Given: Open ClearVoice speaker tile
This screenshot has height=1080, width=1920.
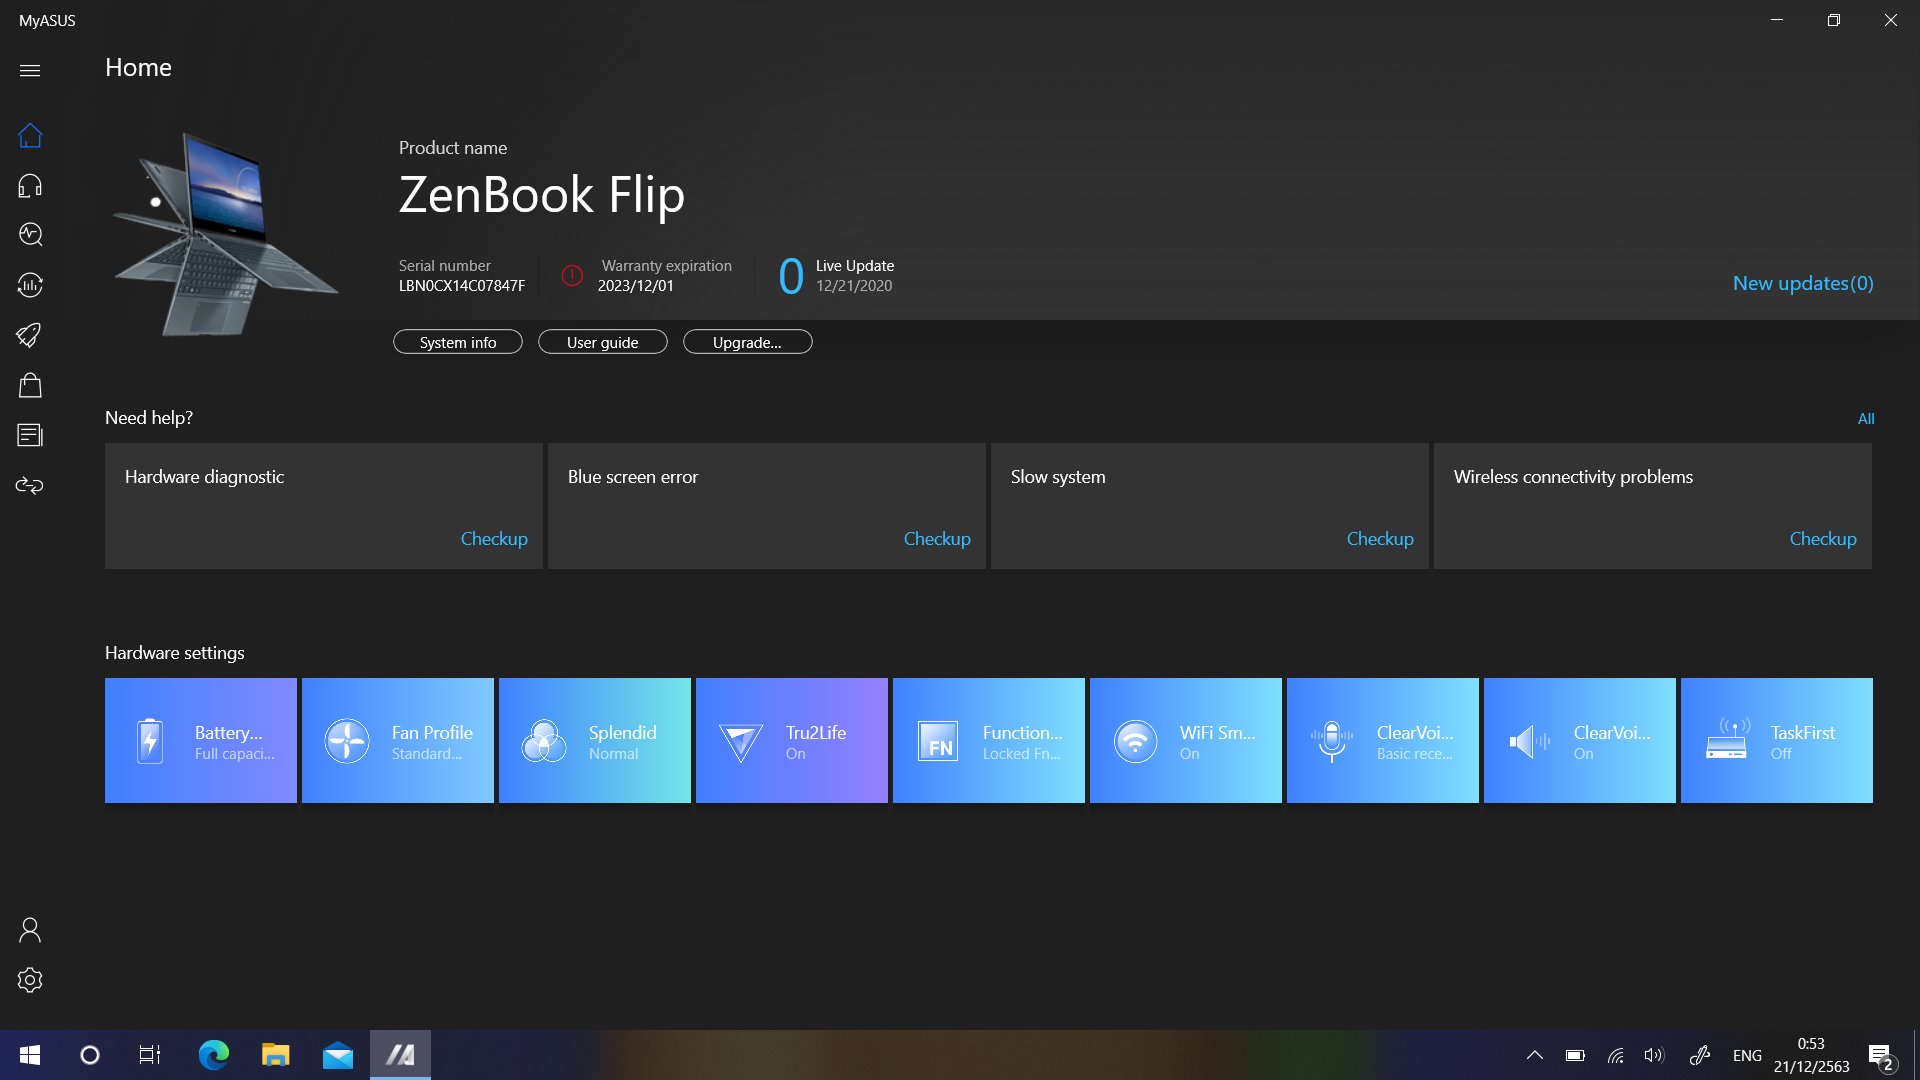Looking at the screenshot, I should click(x=1580, y=740).
